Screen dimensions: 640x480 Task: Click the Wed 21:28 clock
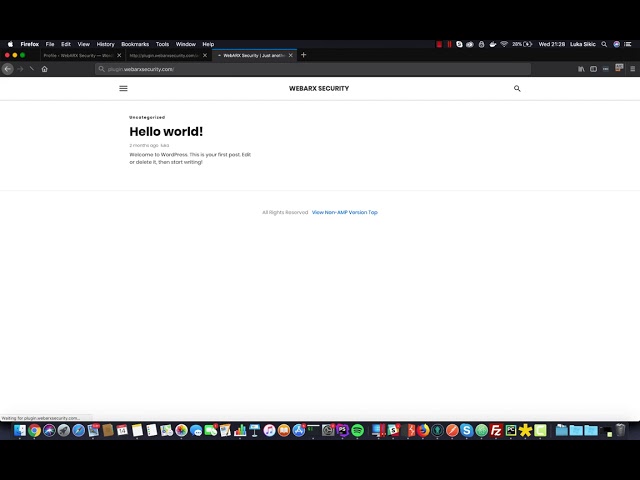tap(551, 44)
